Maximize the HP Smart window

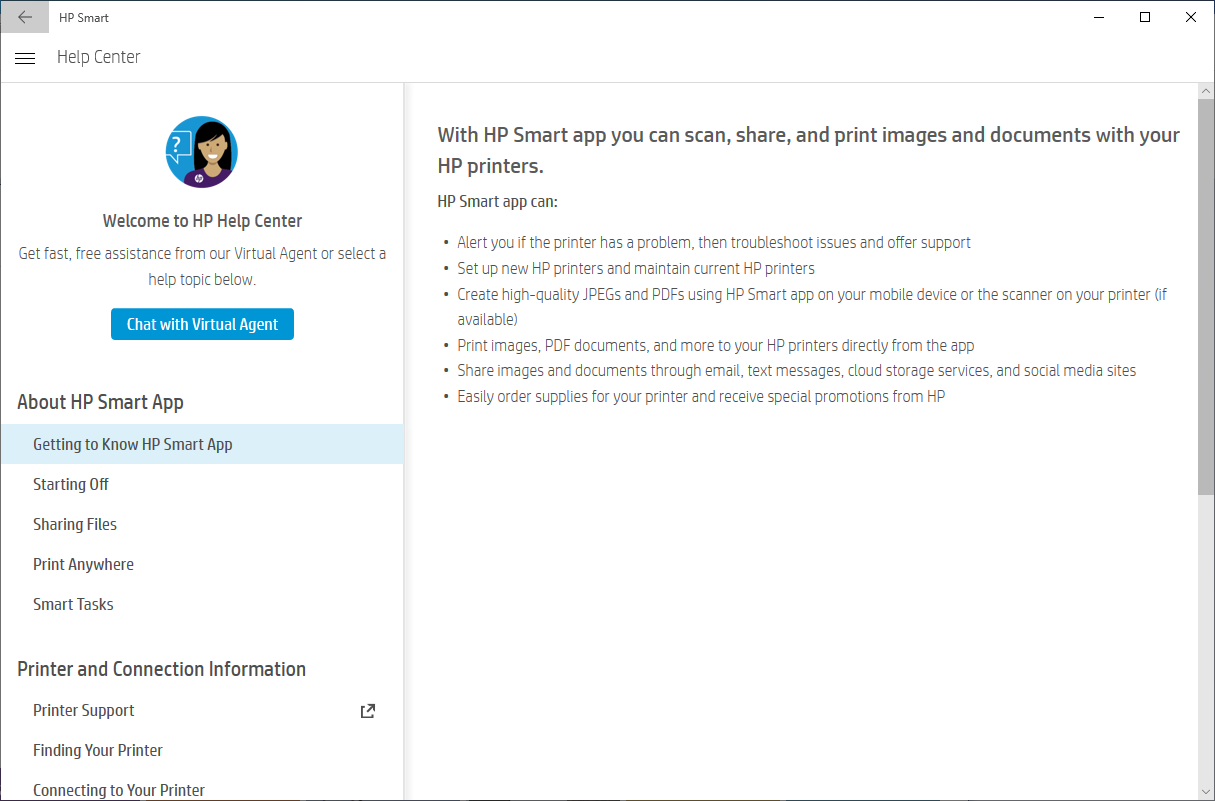pos(1145,17)
